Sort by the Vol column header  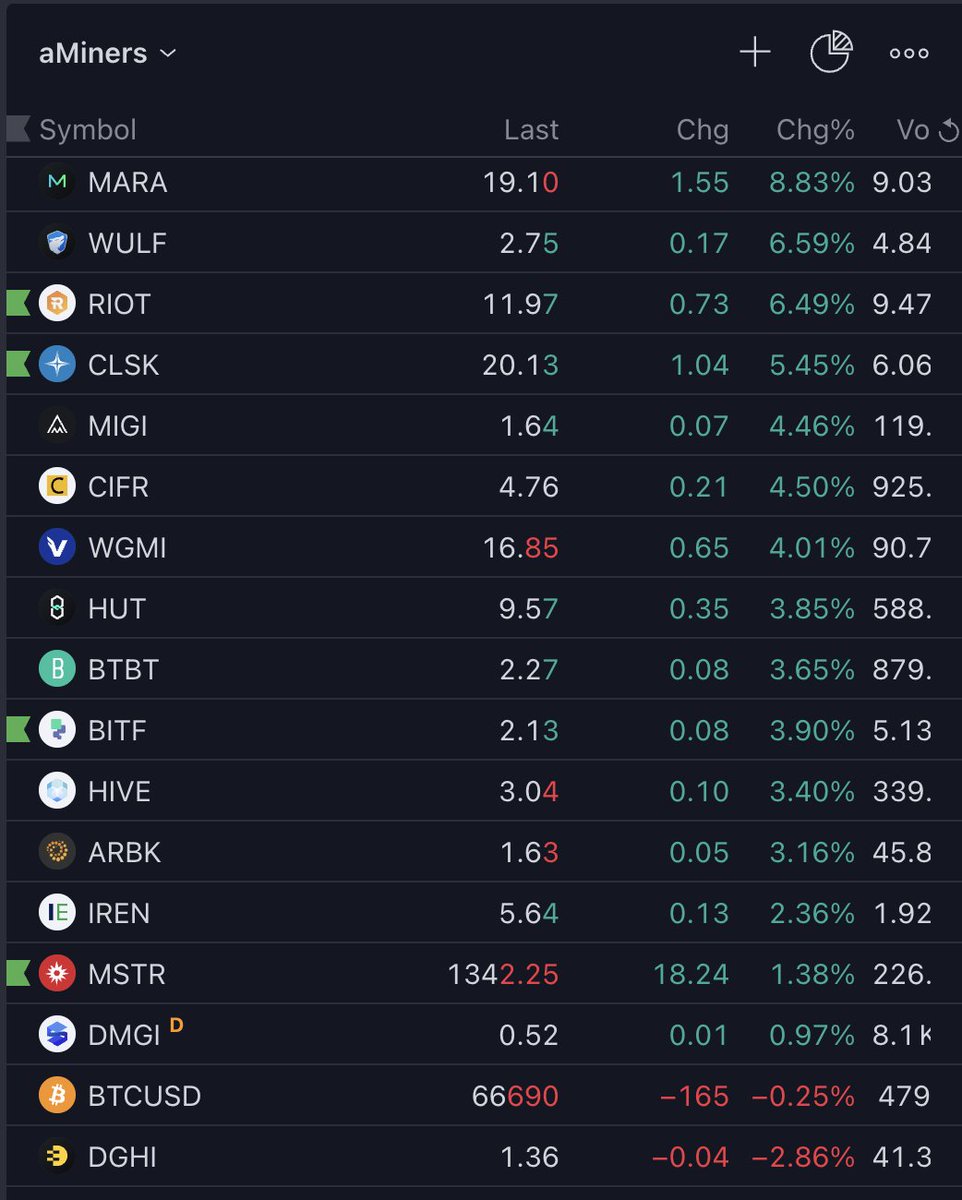[x=913, y=130]
